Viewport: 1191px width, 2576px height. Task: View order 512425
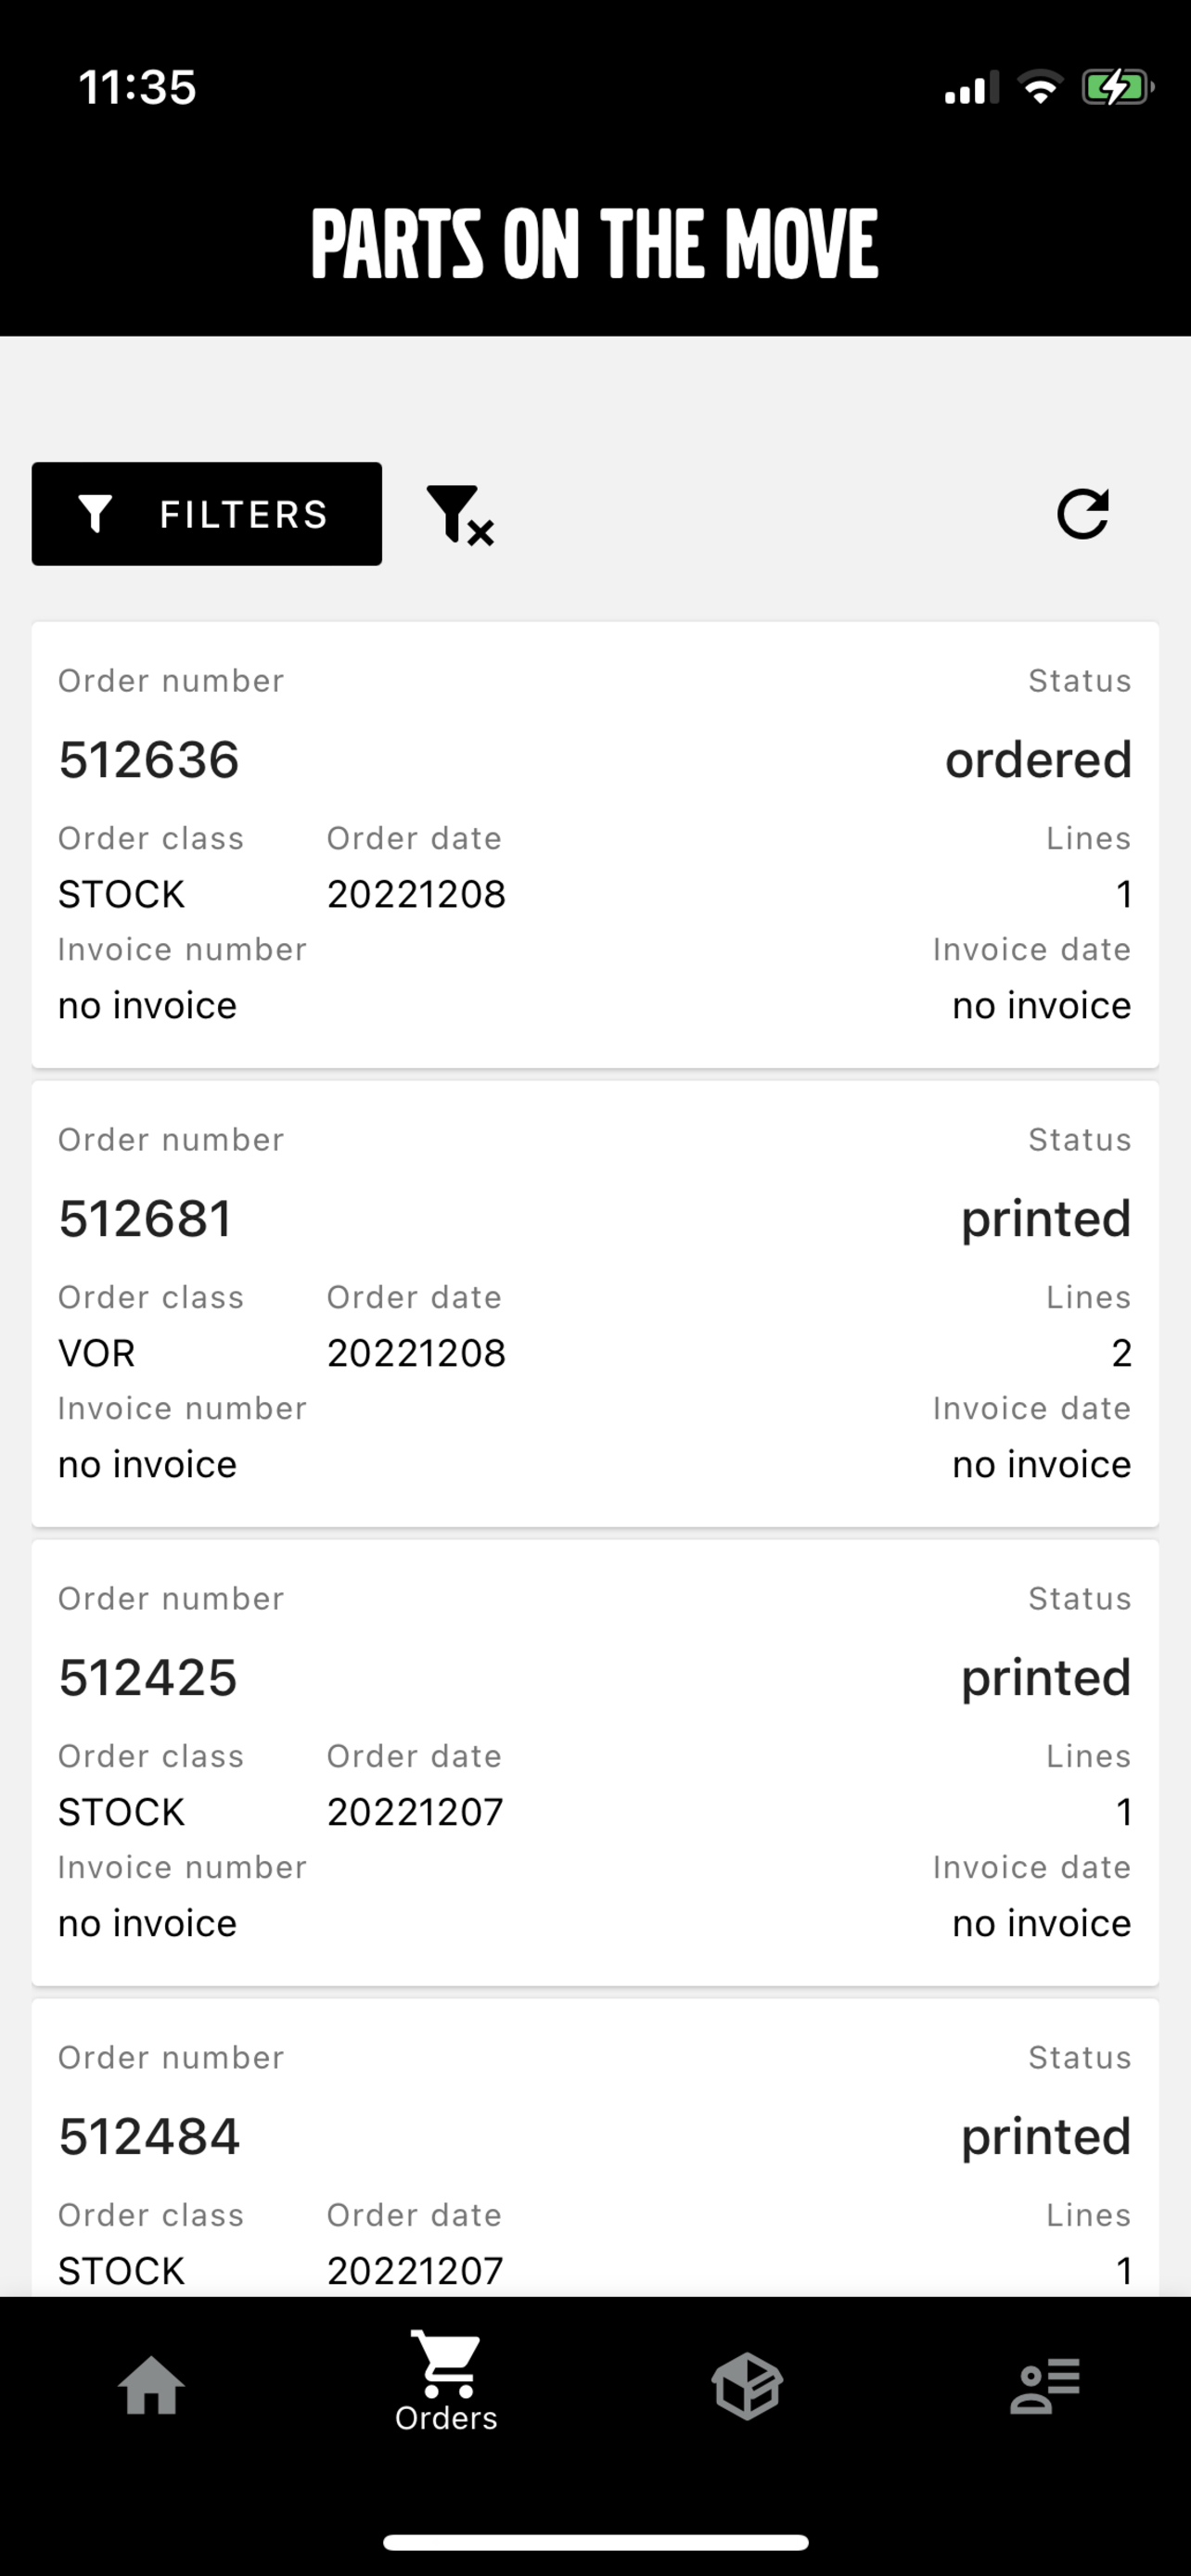point(595,1763)
